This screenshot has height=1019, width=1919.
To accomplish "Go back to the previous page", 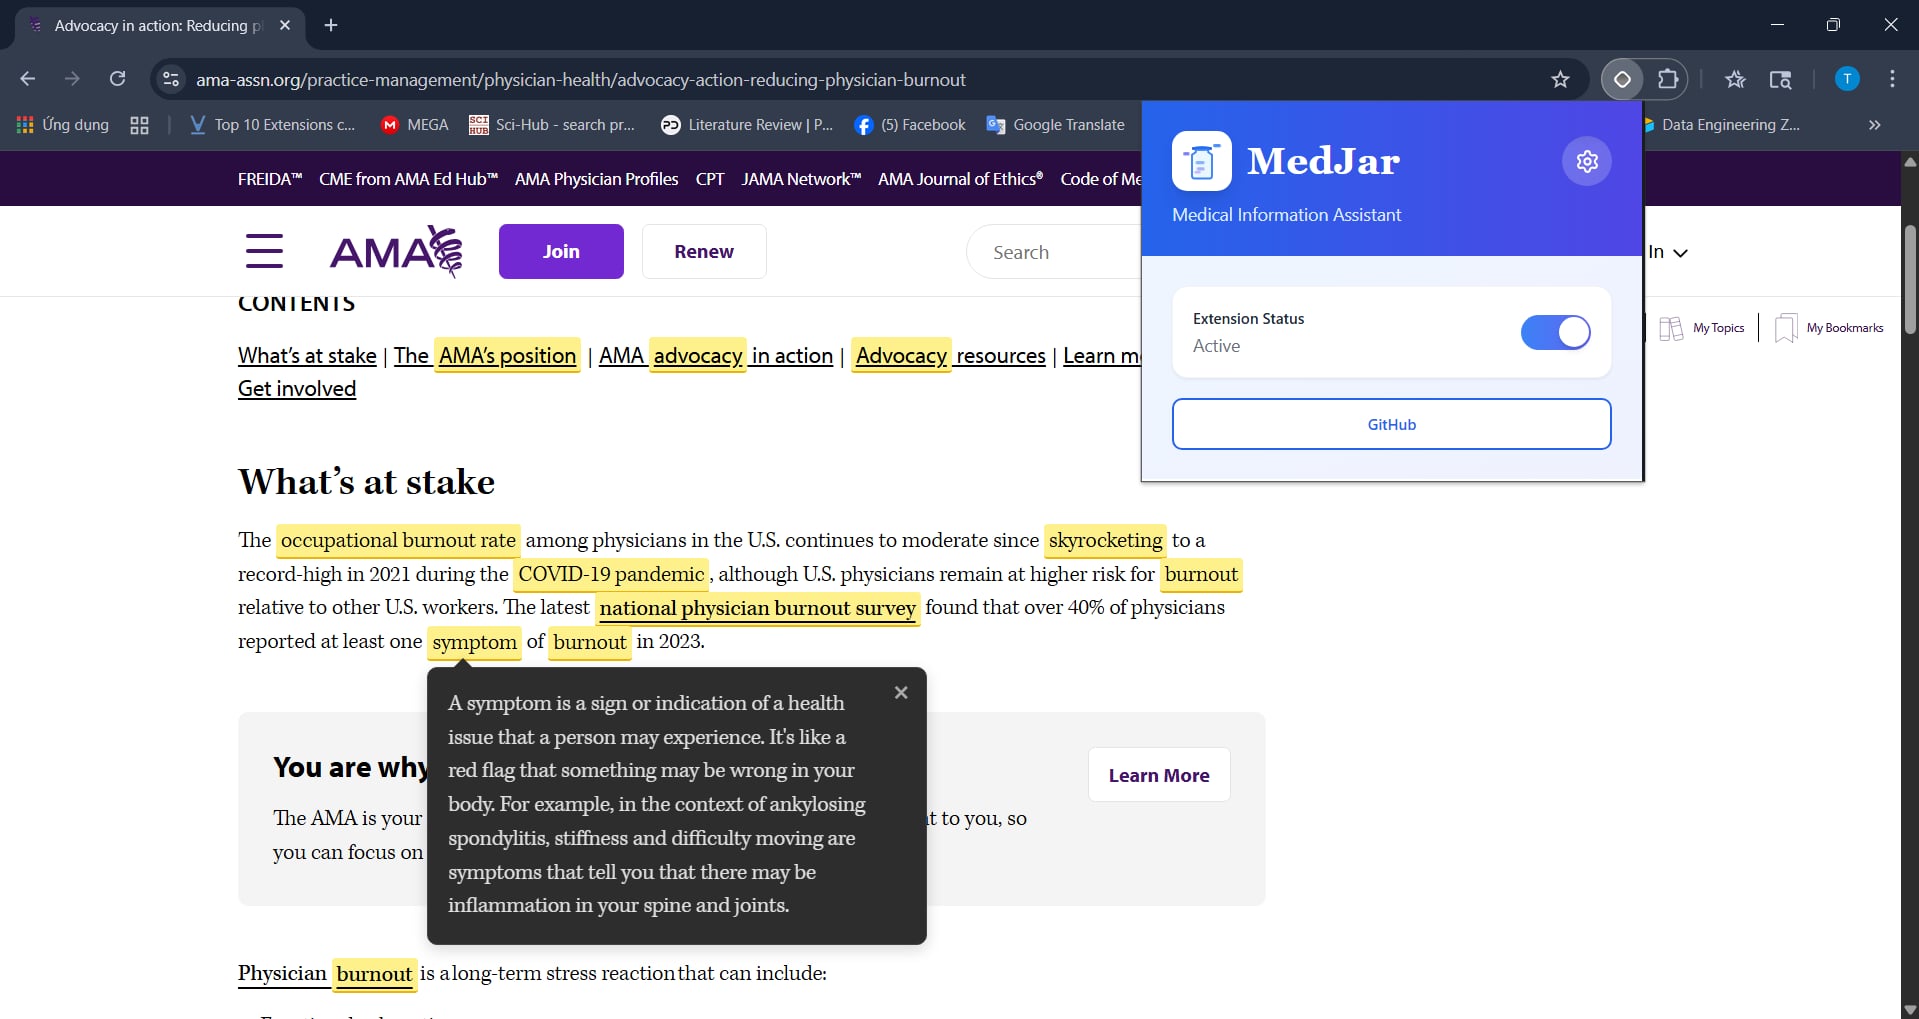I will pyautogui.click(x=27, y=79).
